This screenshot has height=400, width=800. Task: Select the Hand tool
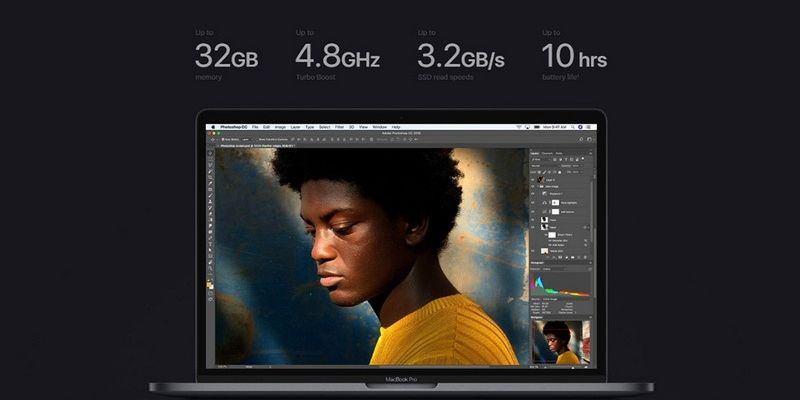coord(210,261)
